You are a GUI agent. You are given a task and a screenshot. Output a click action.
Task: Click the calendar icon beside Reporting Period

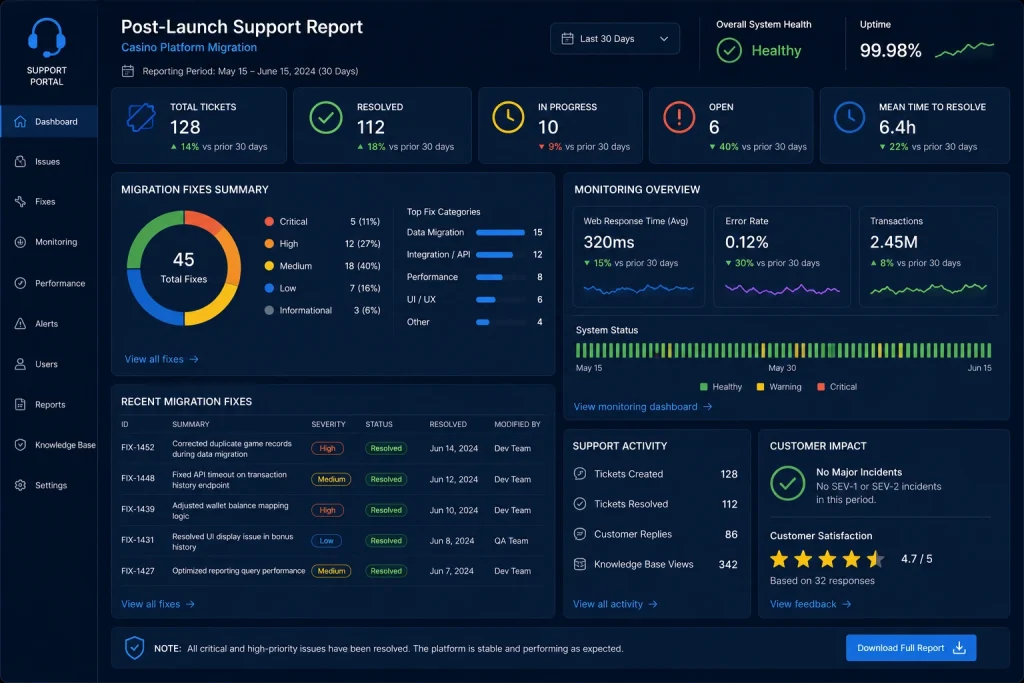[x=128, y=71]
